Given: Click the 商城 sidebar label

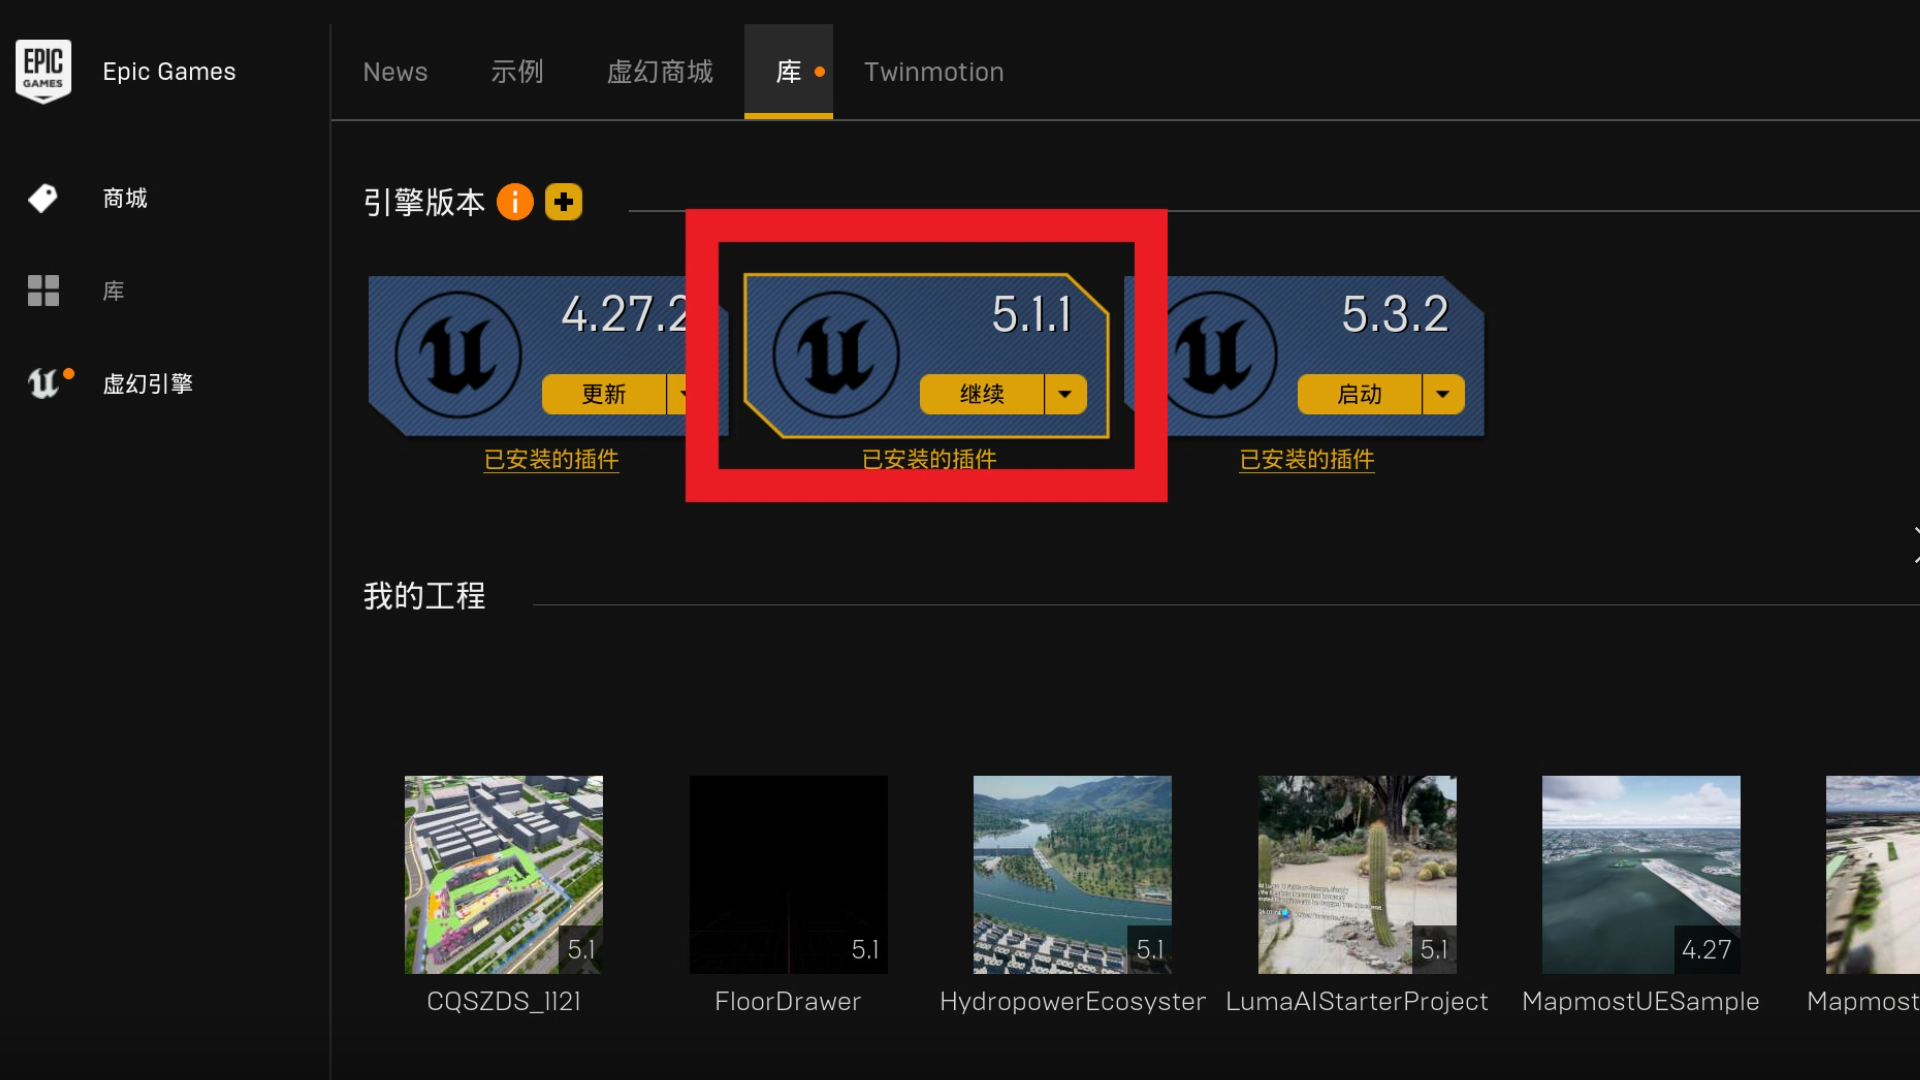Looking at the screenshot, I should tap(125, 198).
